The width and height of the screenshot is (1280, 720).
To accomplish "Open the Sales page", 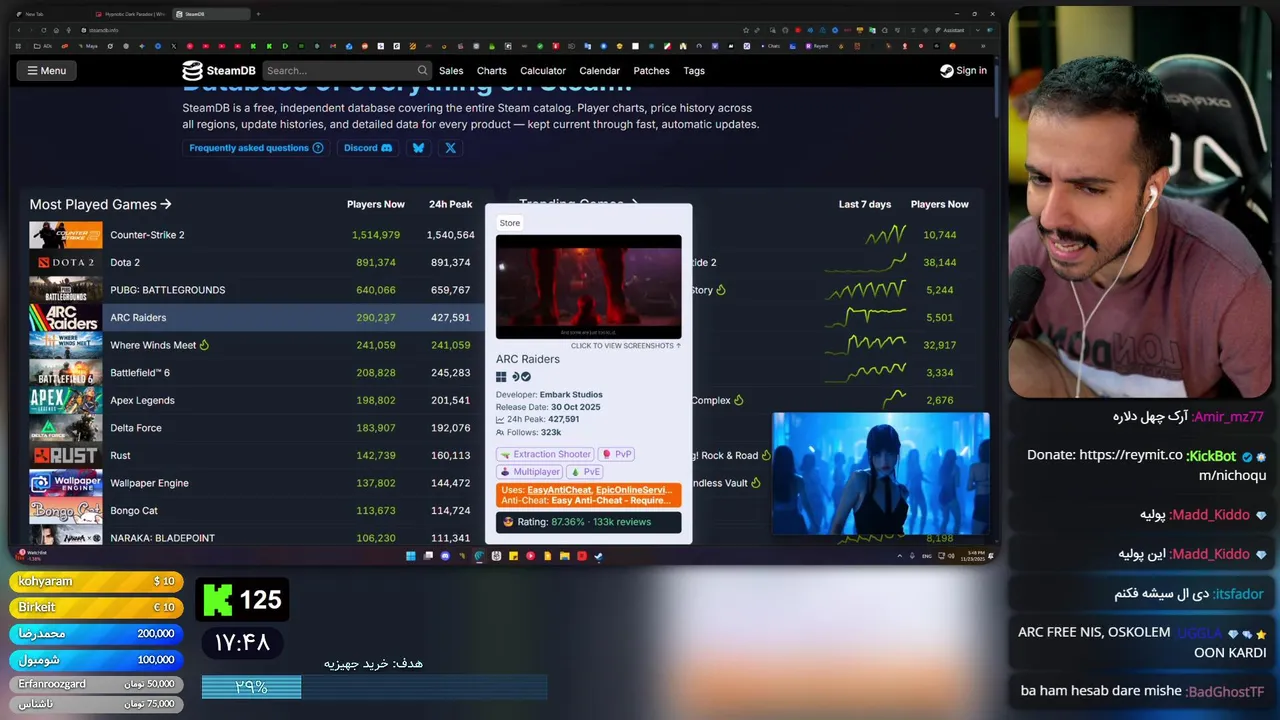I will coord(451,70).
